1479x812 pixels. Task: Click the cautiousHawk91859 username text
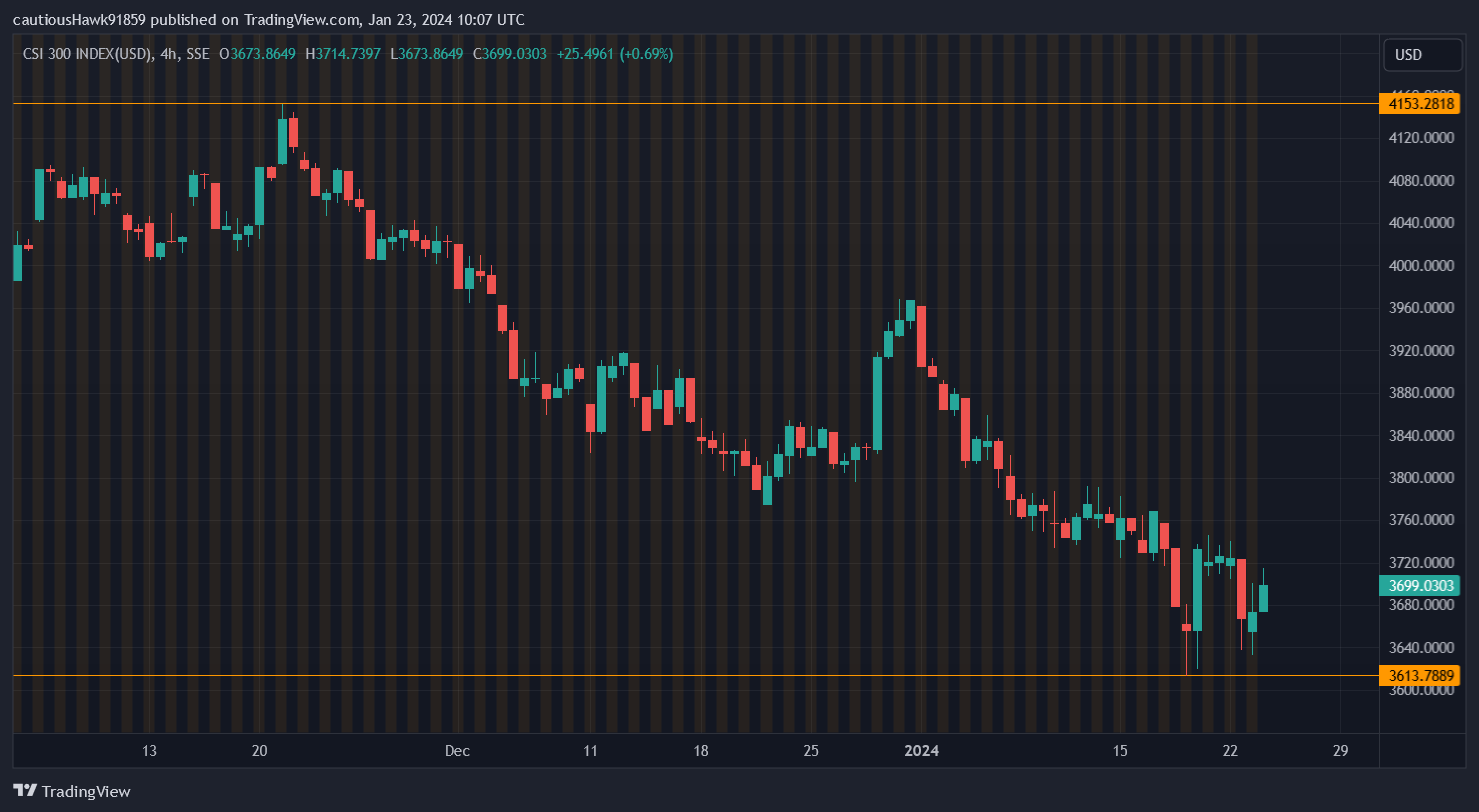(78, 19)
